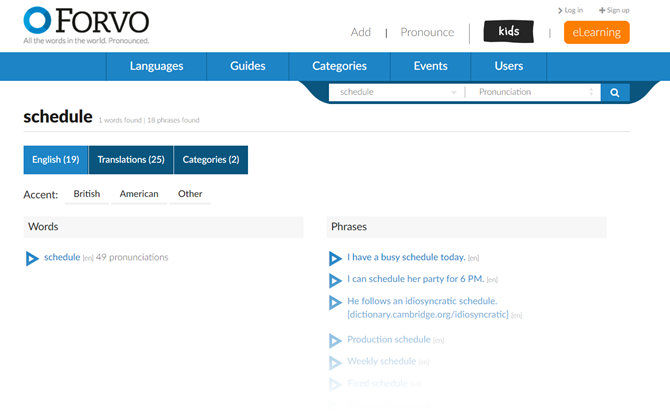Switch to the Translations (25) tab
Image resolution: width=670 pixels, height=417 pixels.
pos(131,160)
